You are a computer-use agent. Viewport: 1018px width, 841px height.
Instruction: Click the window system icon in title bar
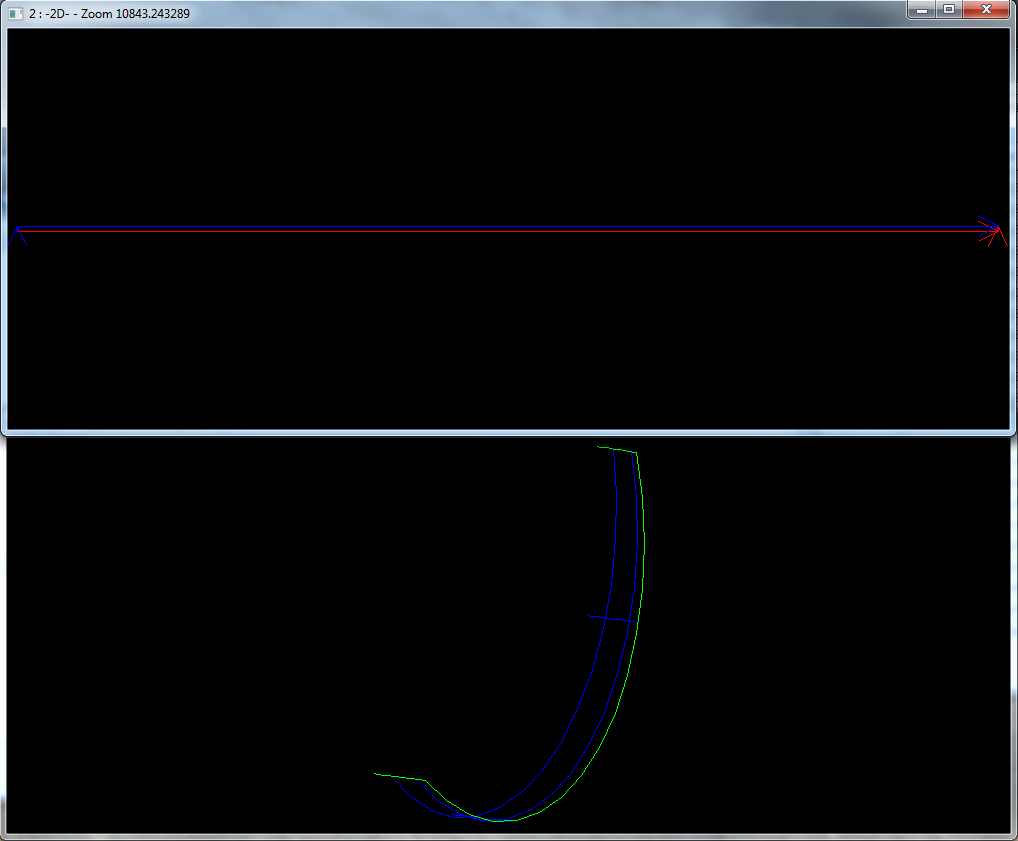click(x=15, y=14)
